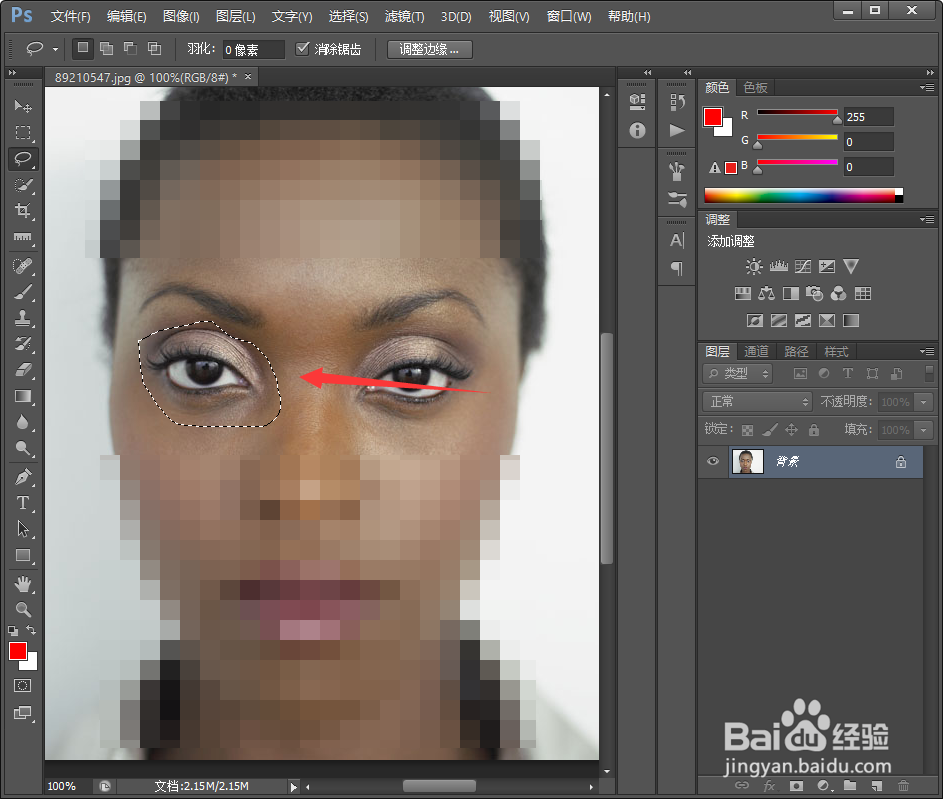Toggle lock transparent pixels
Screen dimensions: 943x799
point(748,430)
